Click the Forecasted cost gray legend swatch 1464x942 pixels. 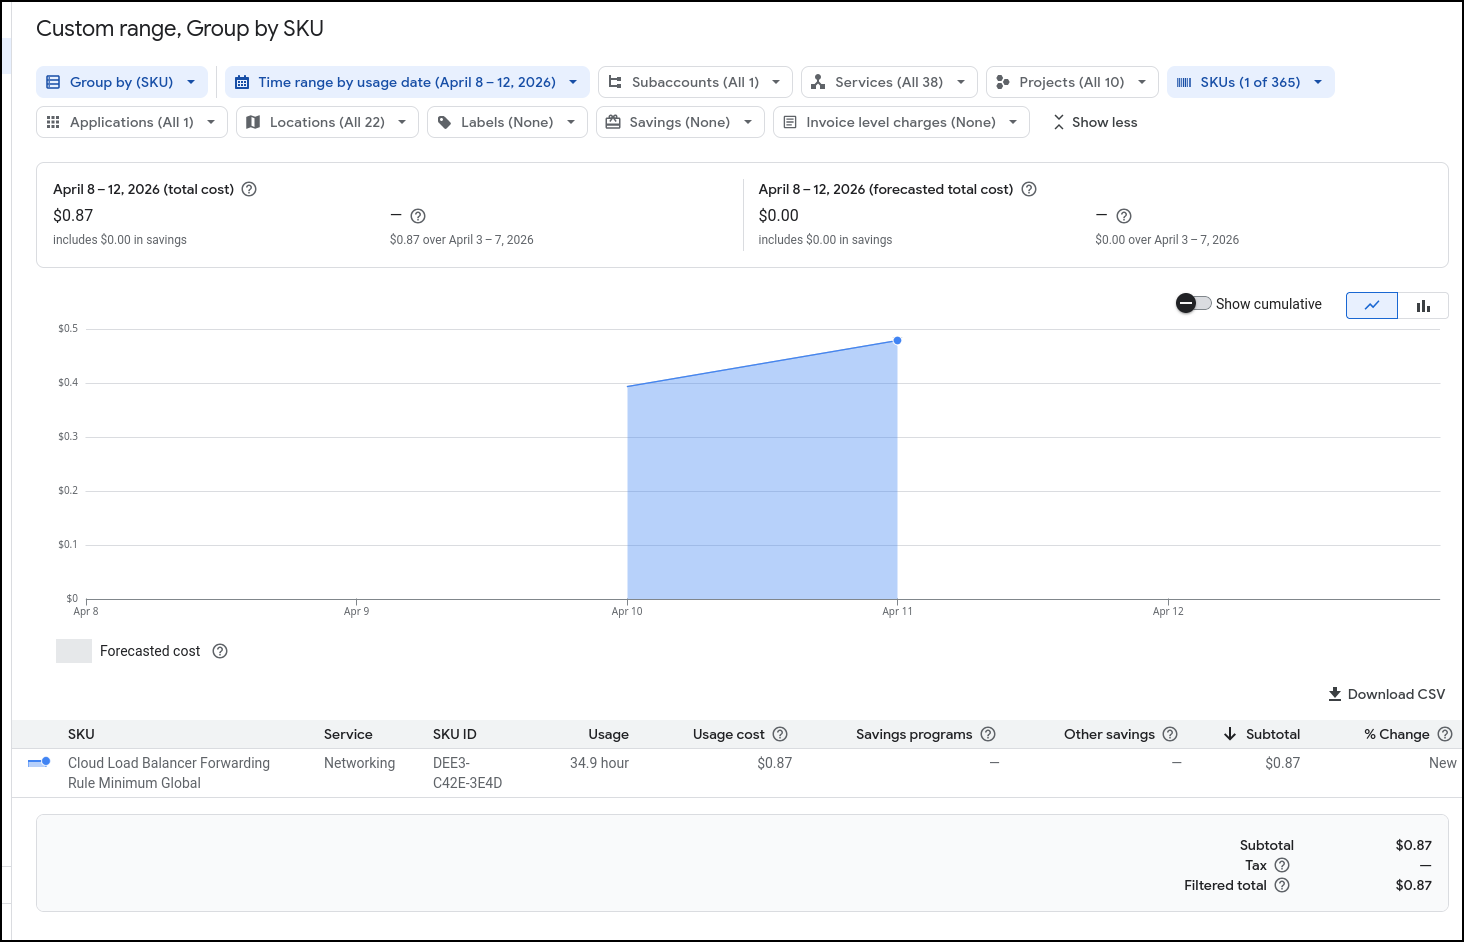point(74,651)
